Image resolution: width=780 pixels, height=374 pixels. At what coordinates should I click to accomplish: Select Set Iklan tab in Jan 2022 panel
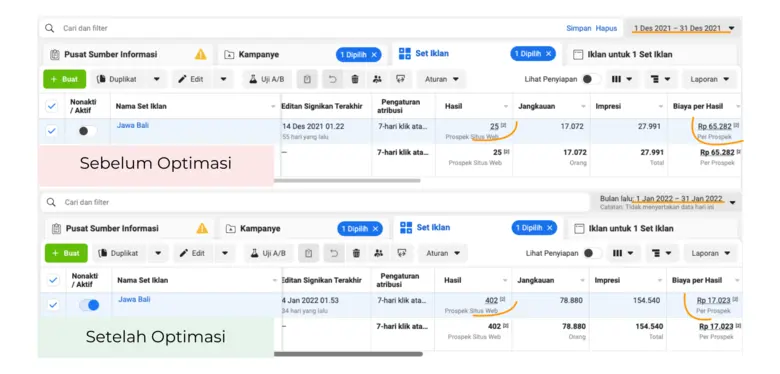click(478, 228)
